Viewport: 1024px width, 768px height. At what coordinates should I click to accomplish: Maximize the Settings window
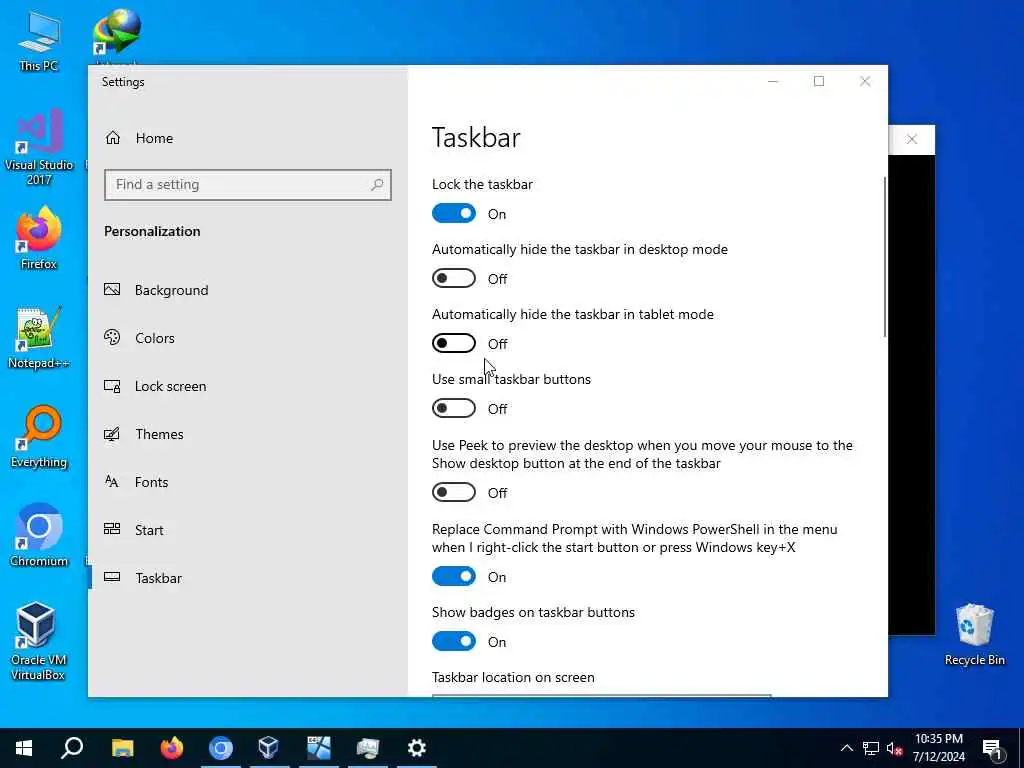(819, 81)
